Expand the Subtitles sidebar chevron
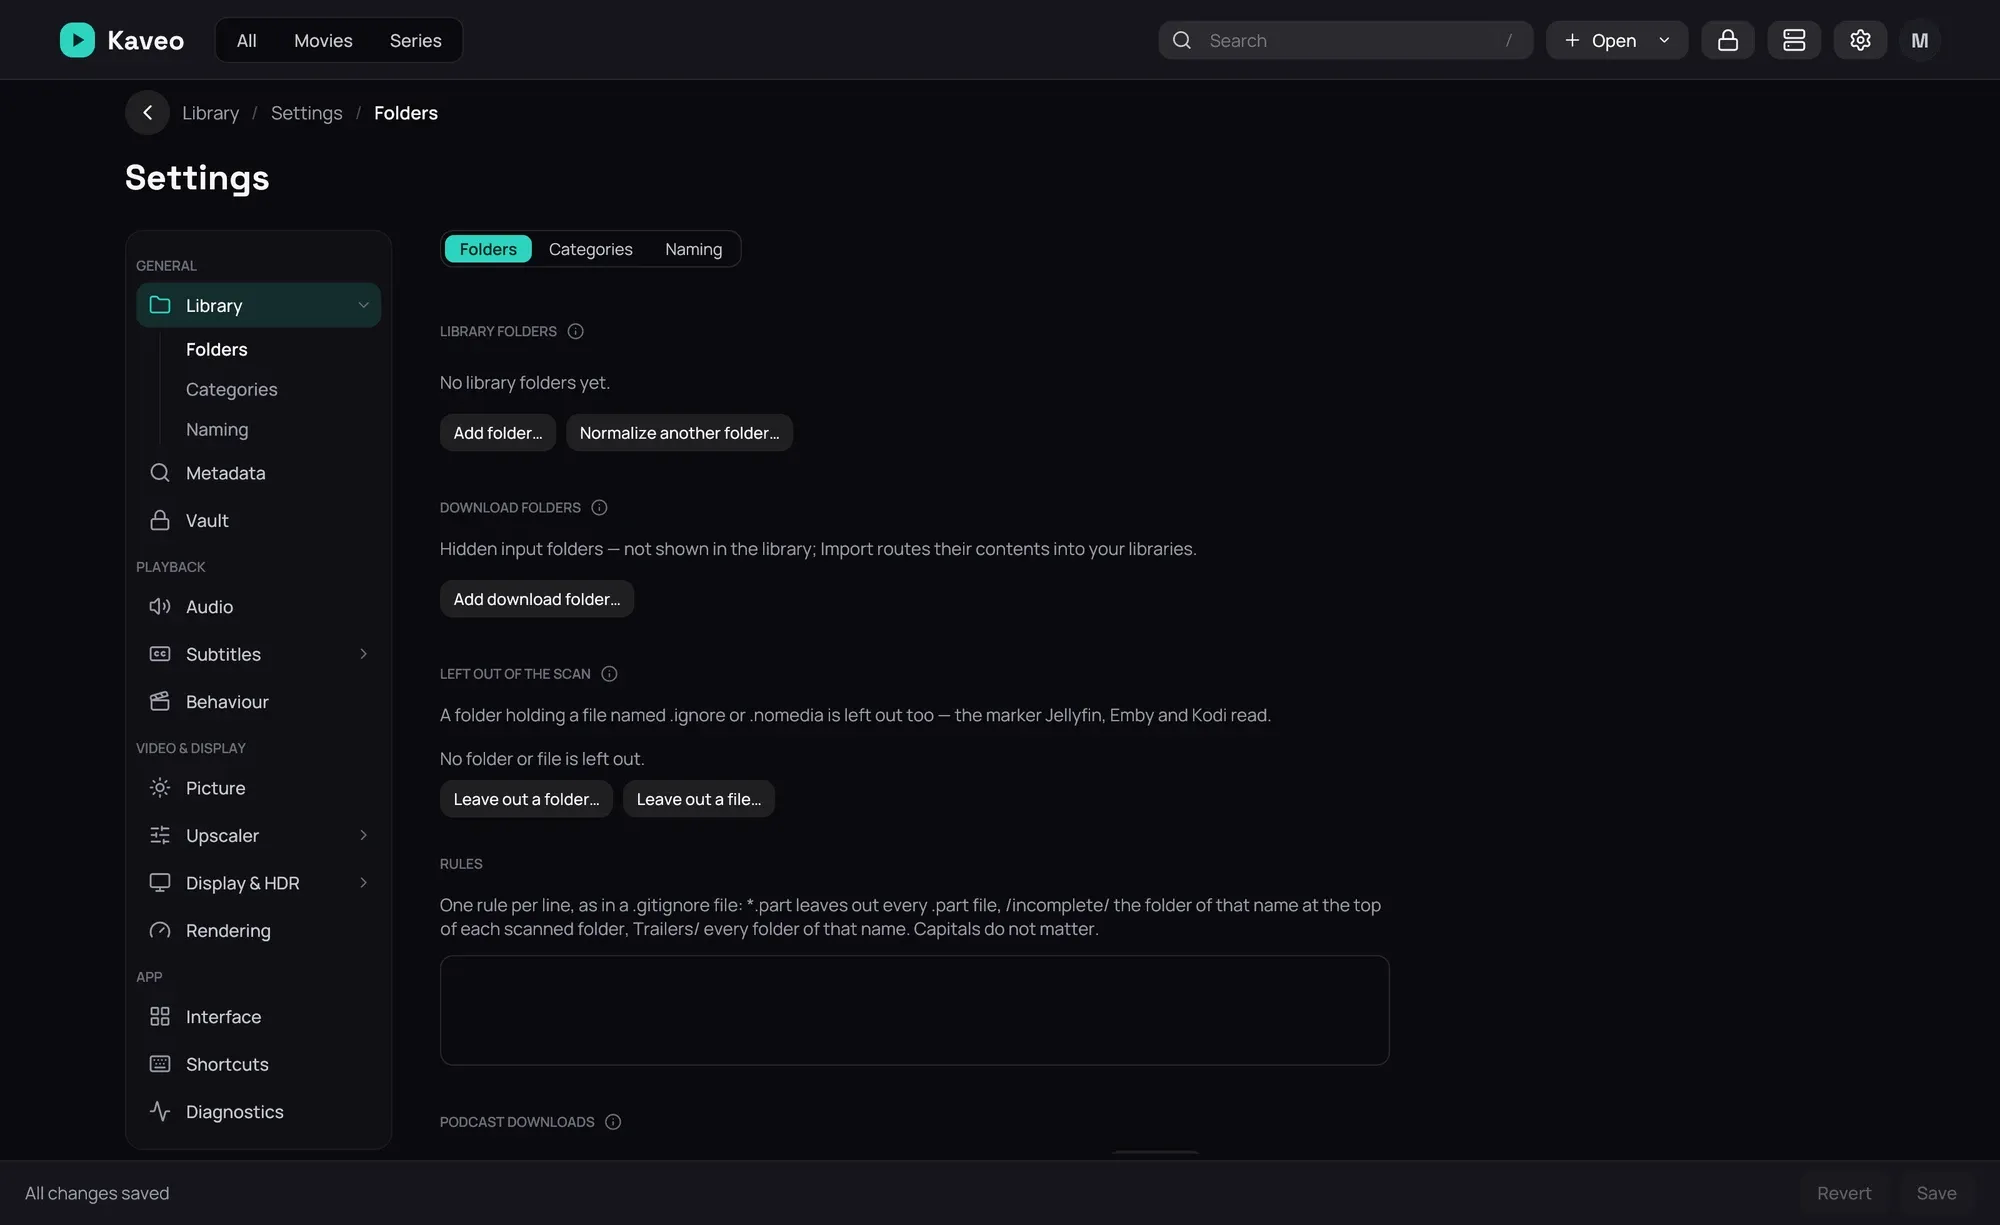The height and width of the screenshot is (1225, 2000). (363, 654)
